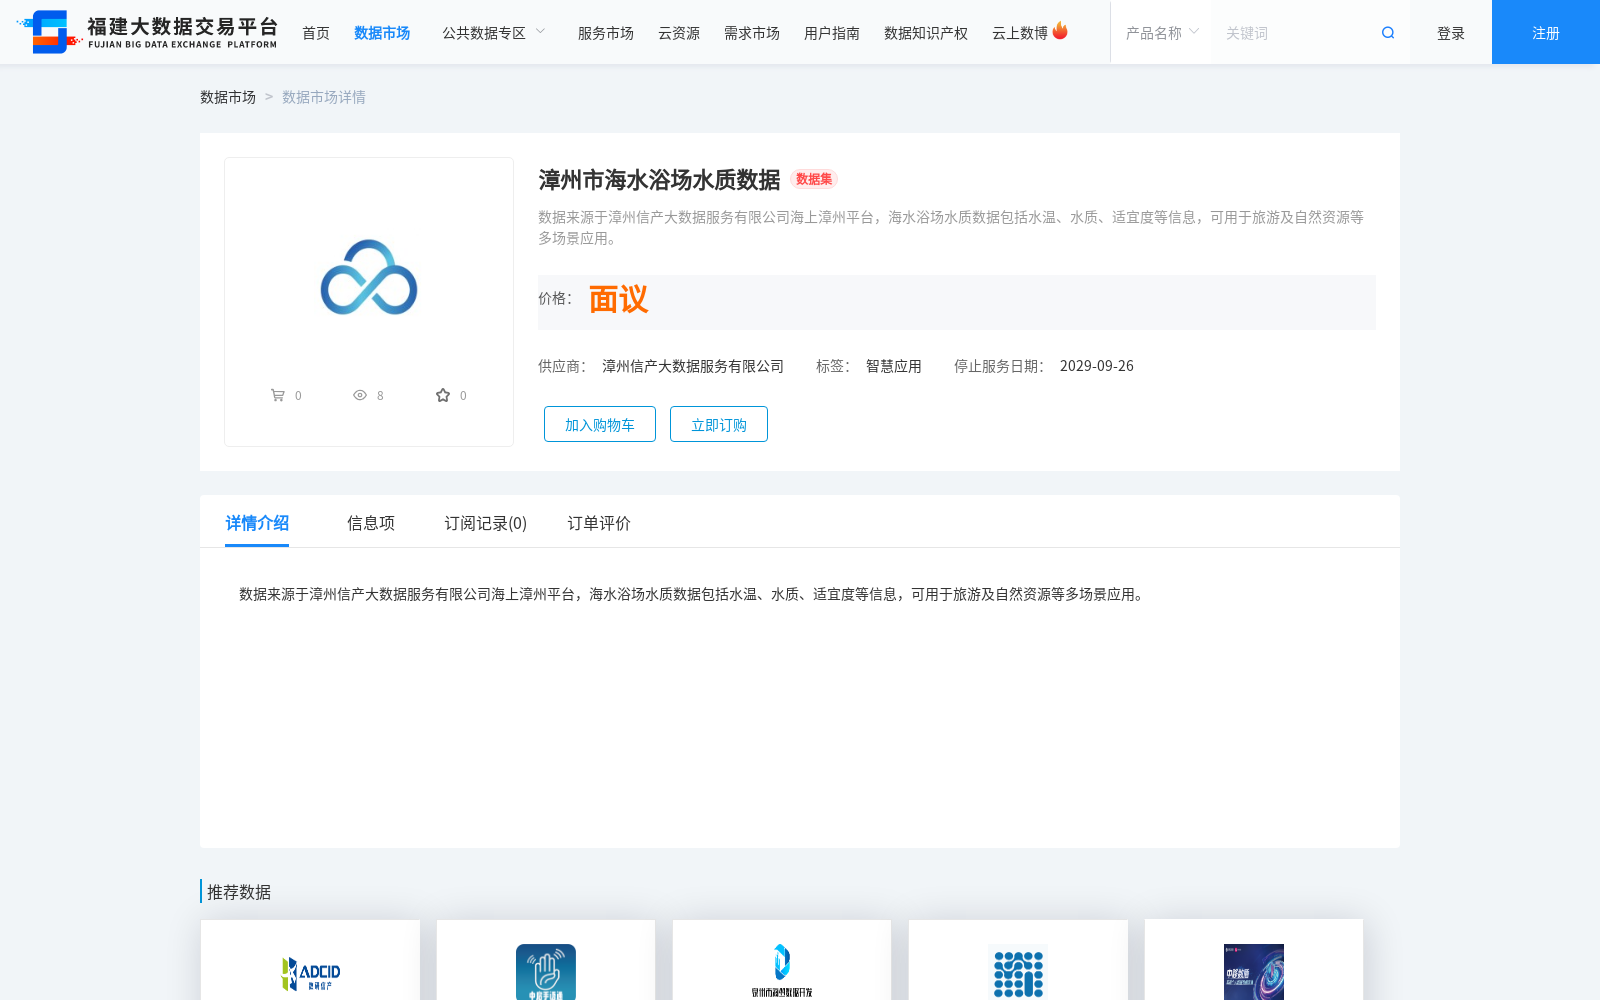Click the 立即订购 button
The height and width of the screenshot is (1000, 1600).
(x=719, y=424)
